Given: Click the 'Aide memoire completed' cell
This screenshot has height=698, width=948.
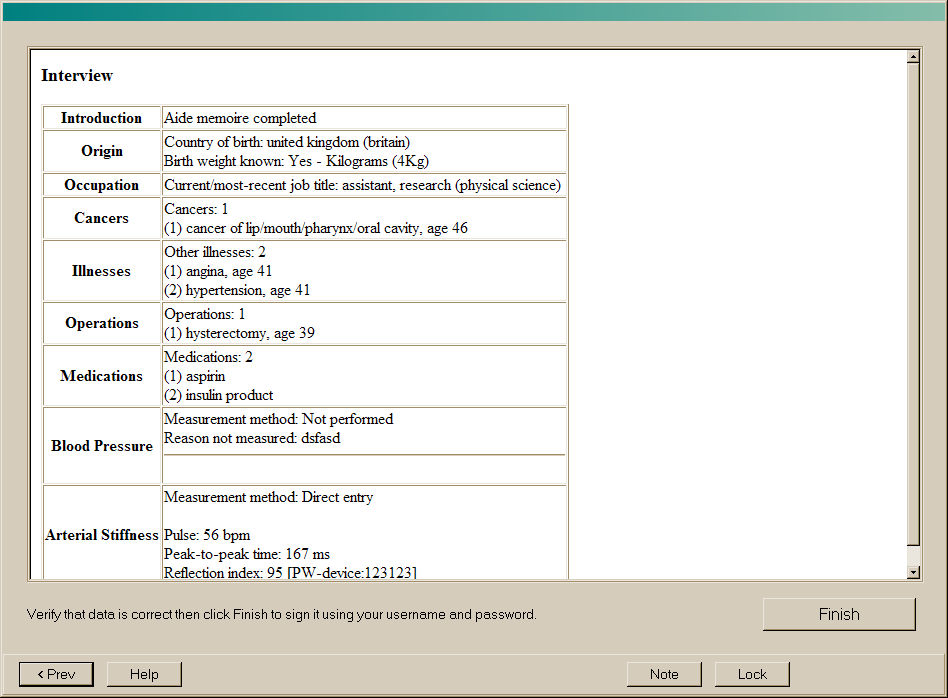Looking at the screenshot, I should 240,118.
